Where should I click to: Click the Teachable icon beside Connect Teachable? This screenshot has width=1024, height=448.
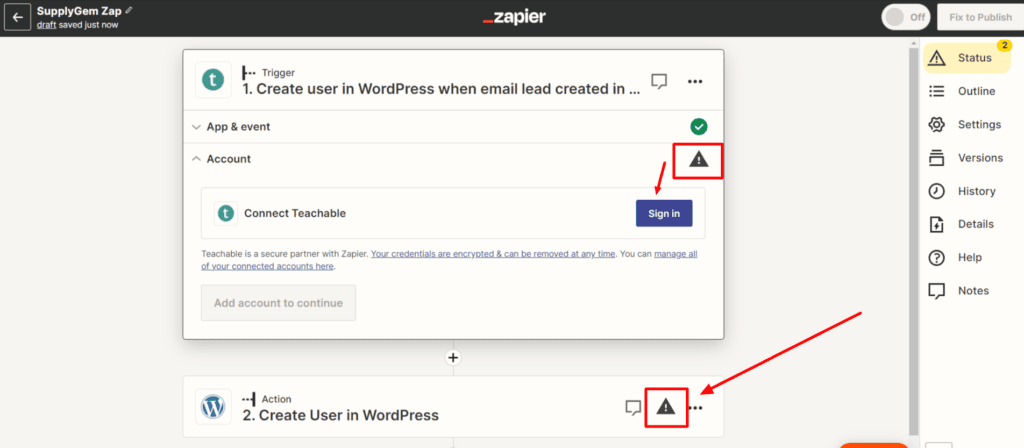point(226,213)
